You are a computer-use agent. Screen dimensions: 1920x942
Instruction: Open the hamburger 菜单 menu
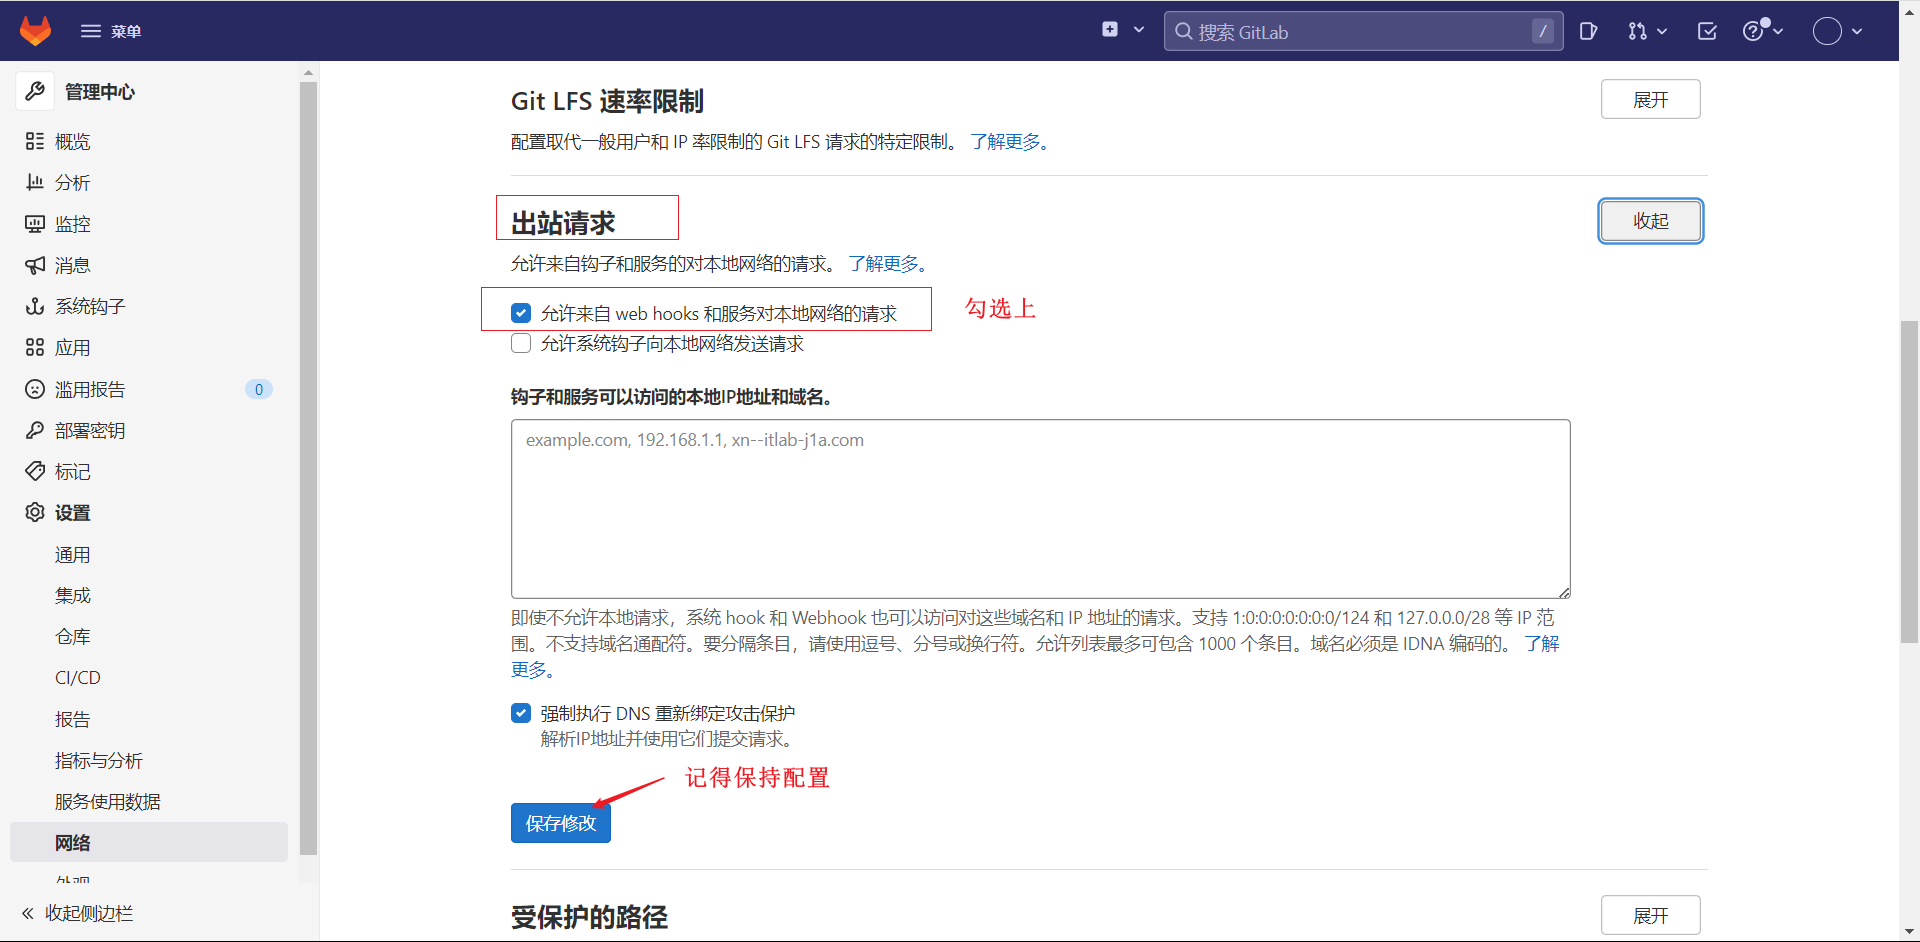[111, 31]
